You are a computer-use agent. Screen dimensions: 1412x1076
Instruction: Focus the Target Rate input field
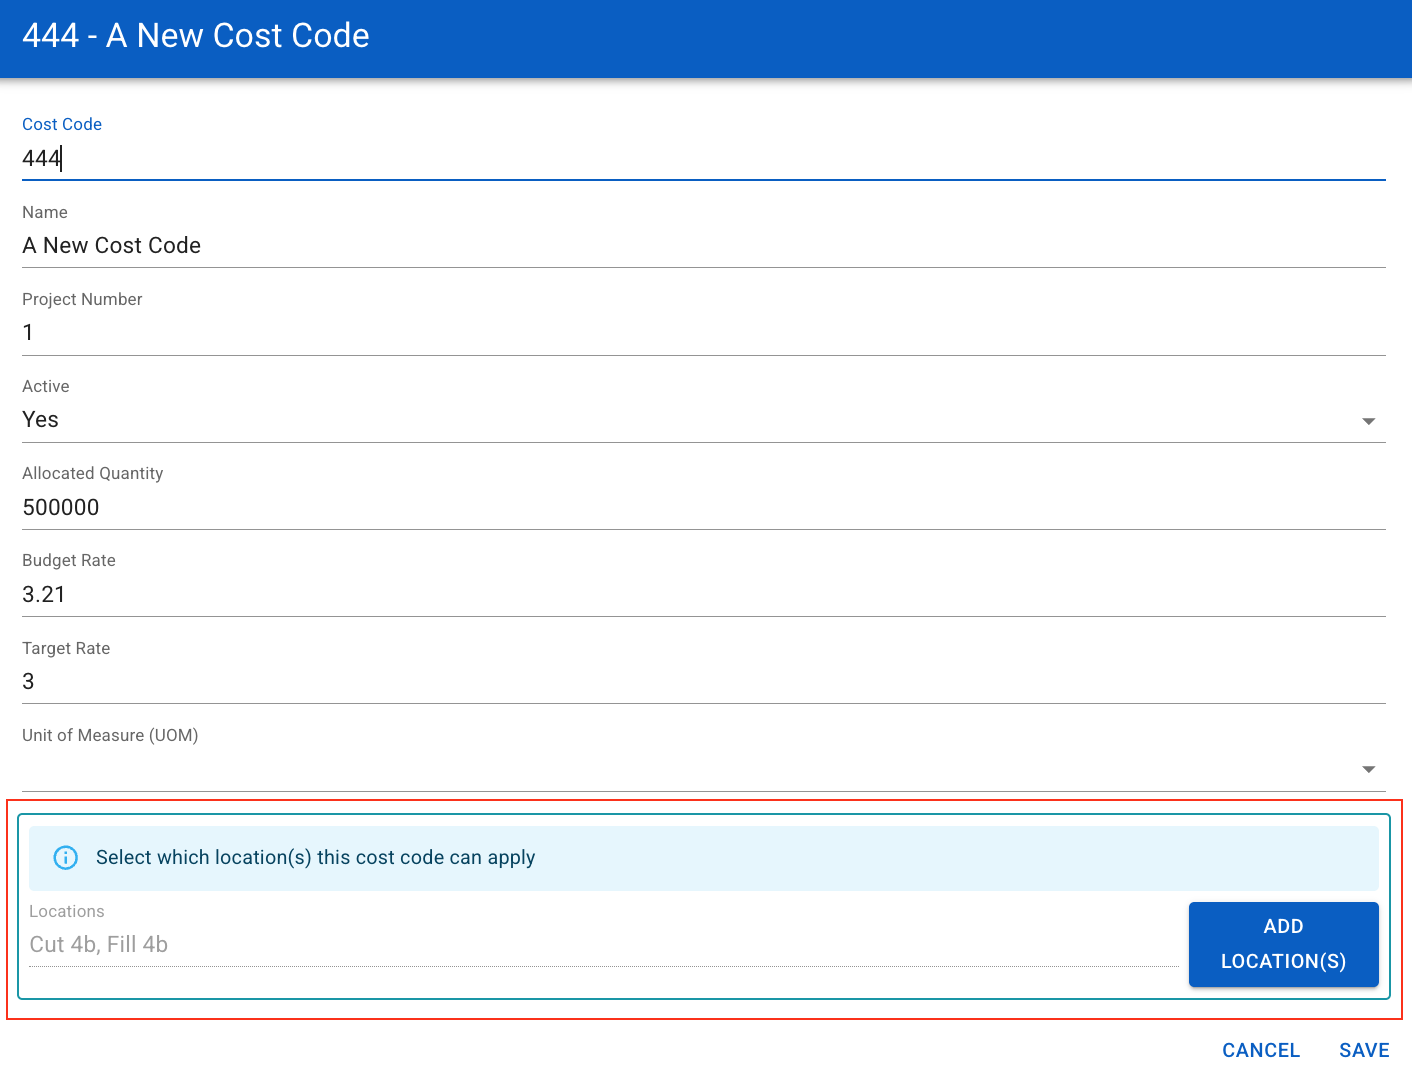pos(700,682)
